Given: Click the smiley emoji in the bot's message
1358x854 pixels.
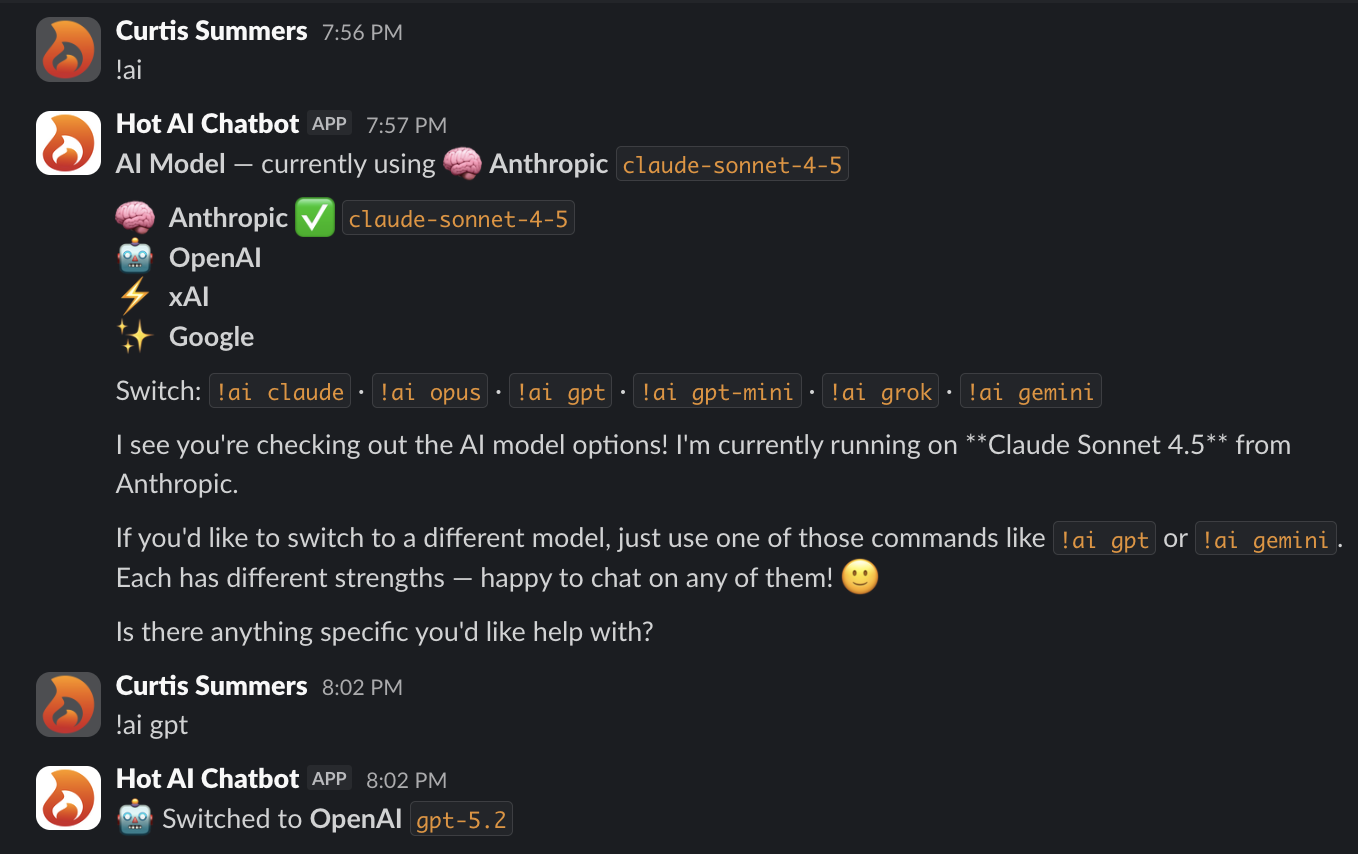Looking at the screenshot, I should (x=858, y=577).
